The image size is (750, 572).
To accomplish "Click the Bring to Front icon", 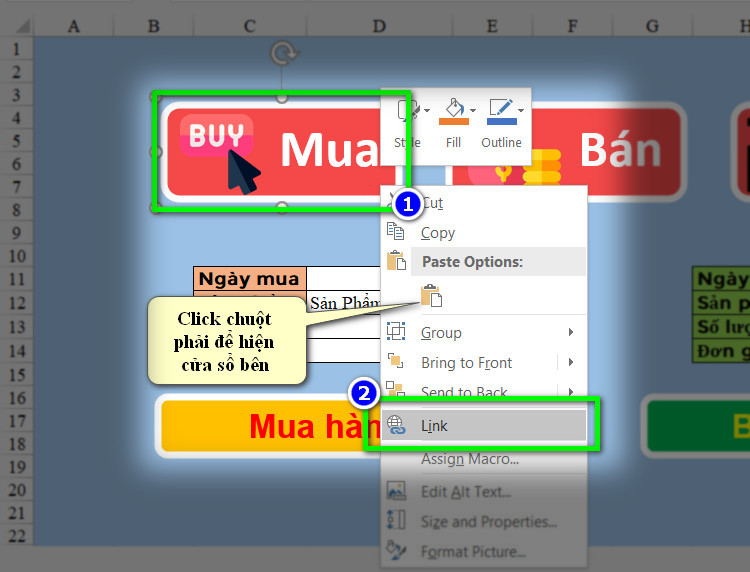I will coord(396,361).
